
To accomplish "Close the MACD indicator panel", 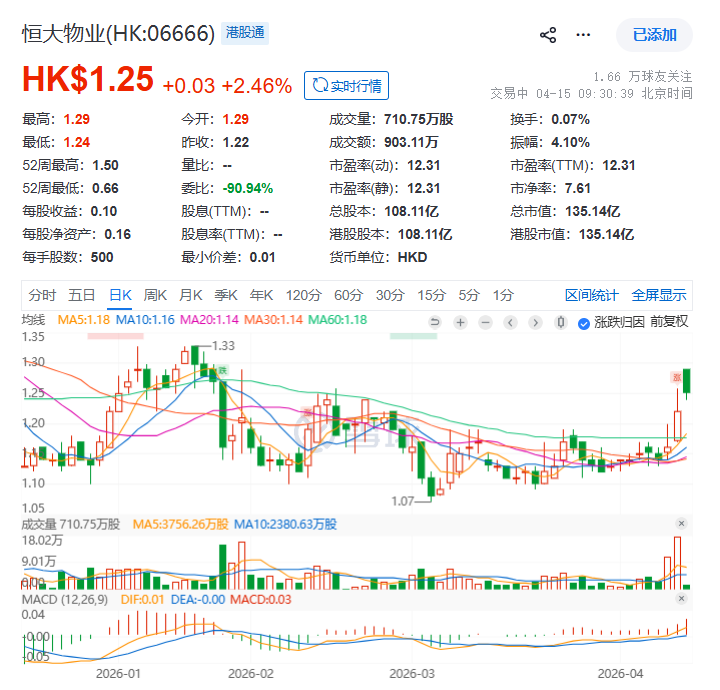I will coord(682,598).
